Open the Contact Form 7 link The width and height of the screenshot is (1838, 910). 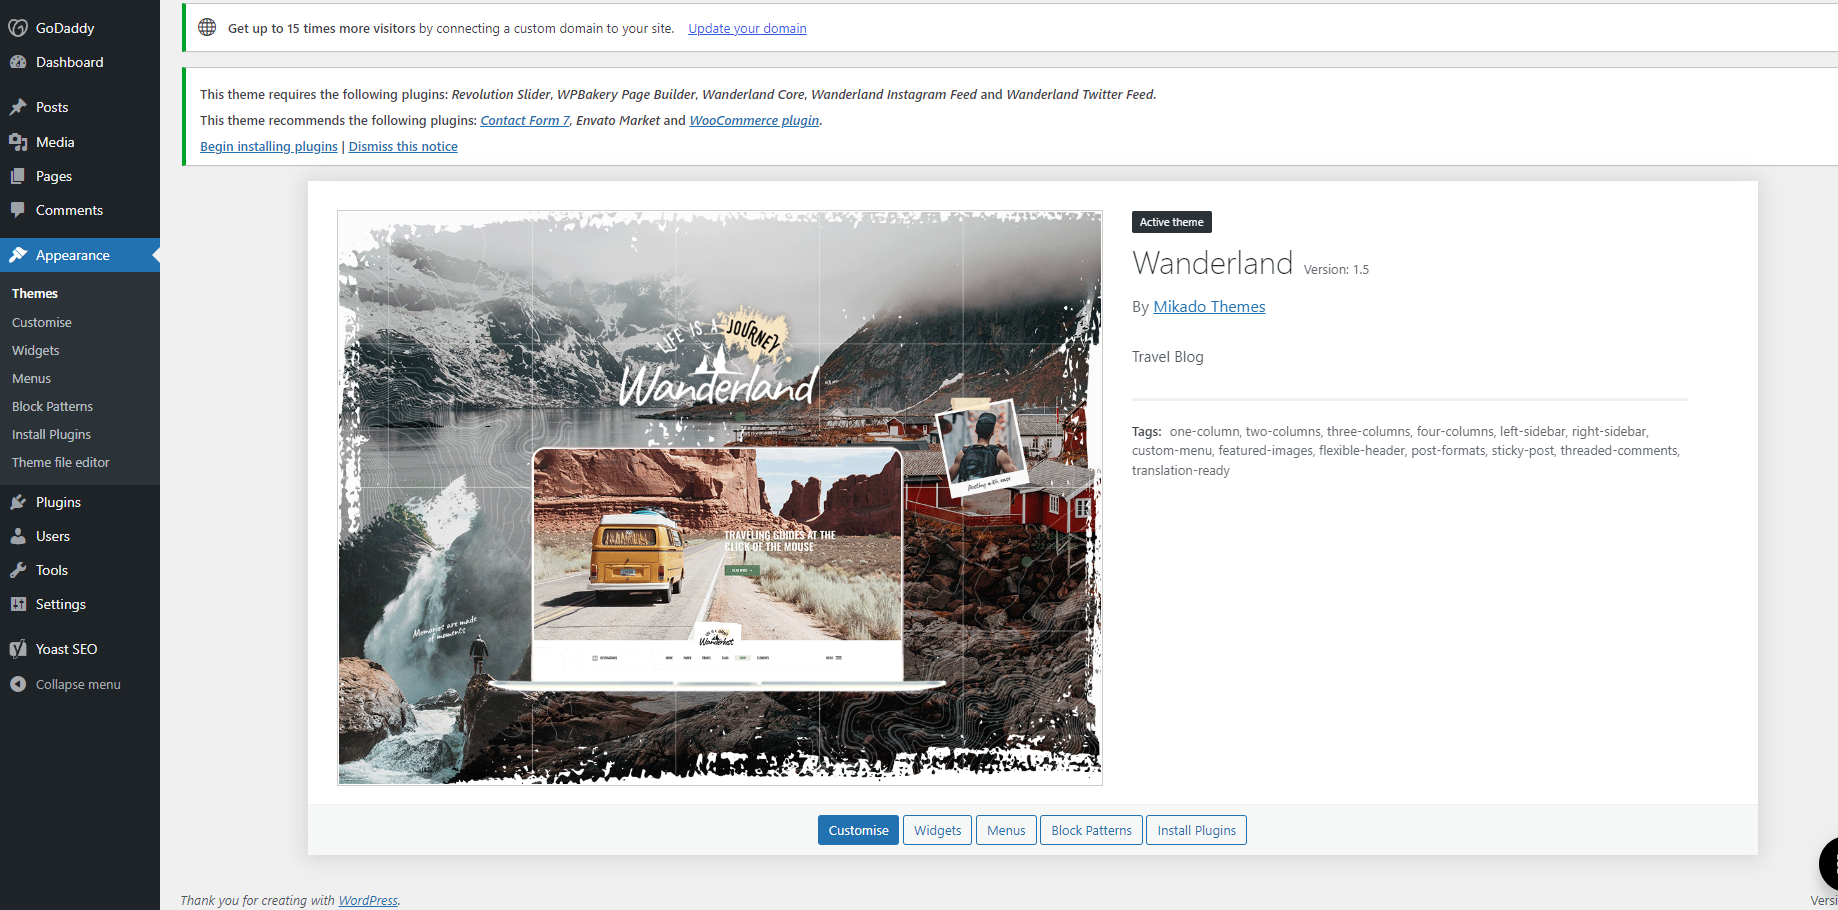[525, 120]
